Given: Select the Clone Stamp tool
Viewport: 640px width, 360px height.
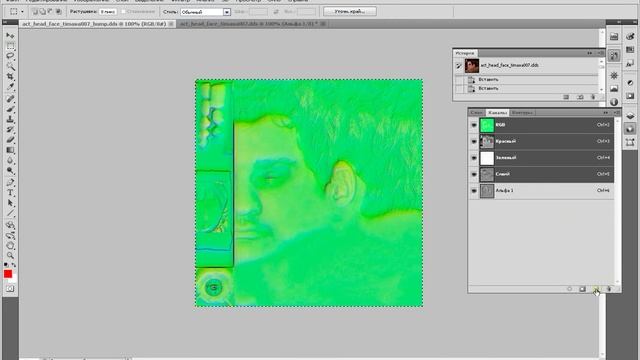Looking at the screenshot, I should (x=10, y=119).
